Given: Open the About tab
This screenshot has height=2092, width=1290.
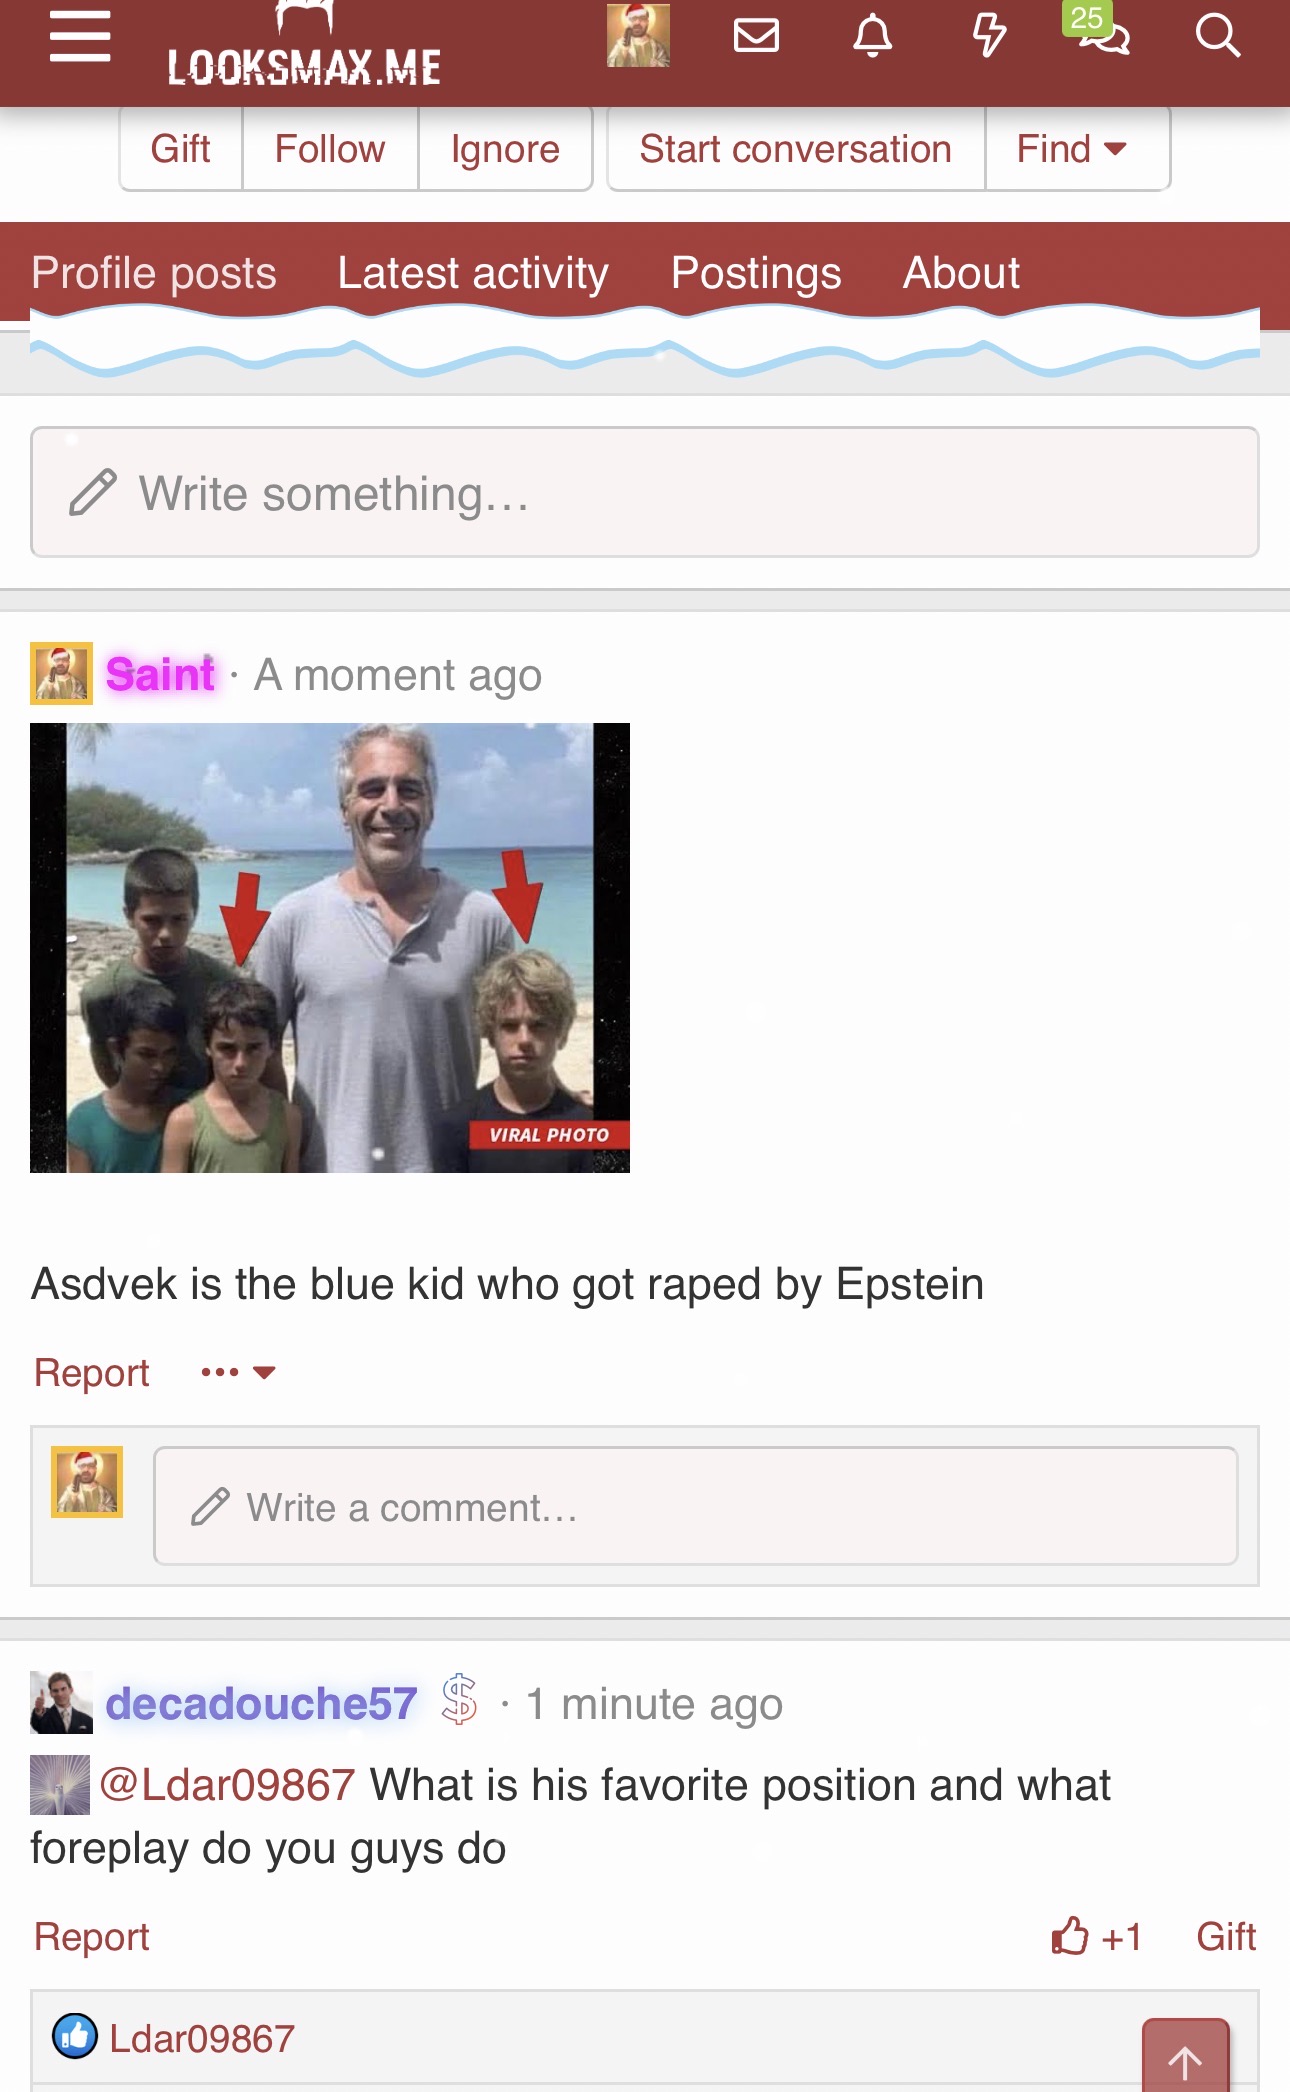Looking at the screenshot, I should [x=961, y=273].
